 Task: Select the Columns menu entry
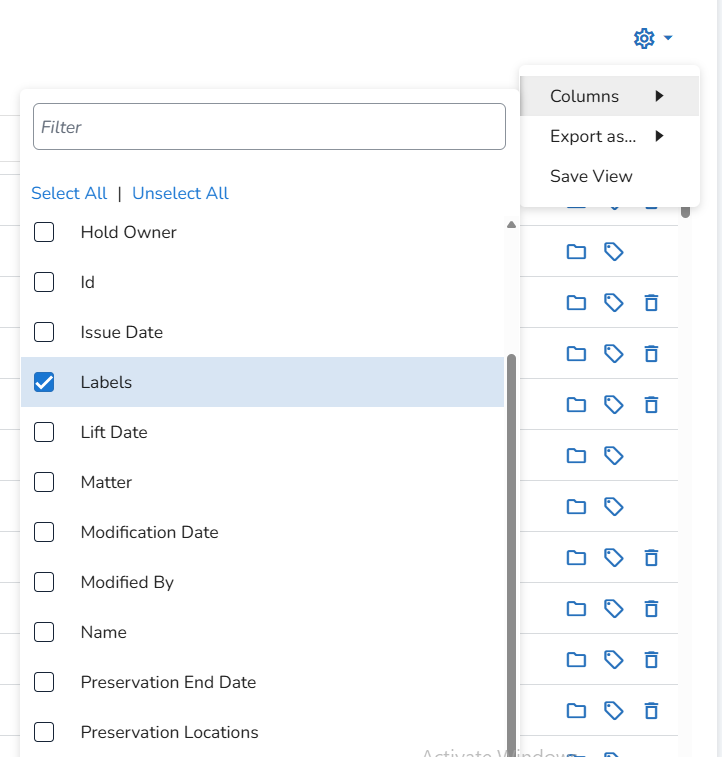tap(585, 96)
